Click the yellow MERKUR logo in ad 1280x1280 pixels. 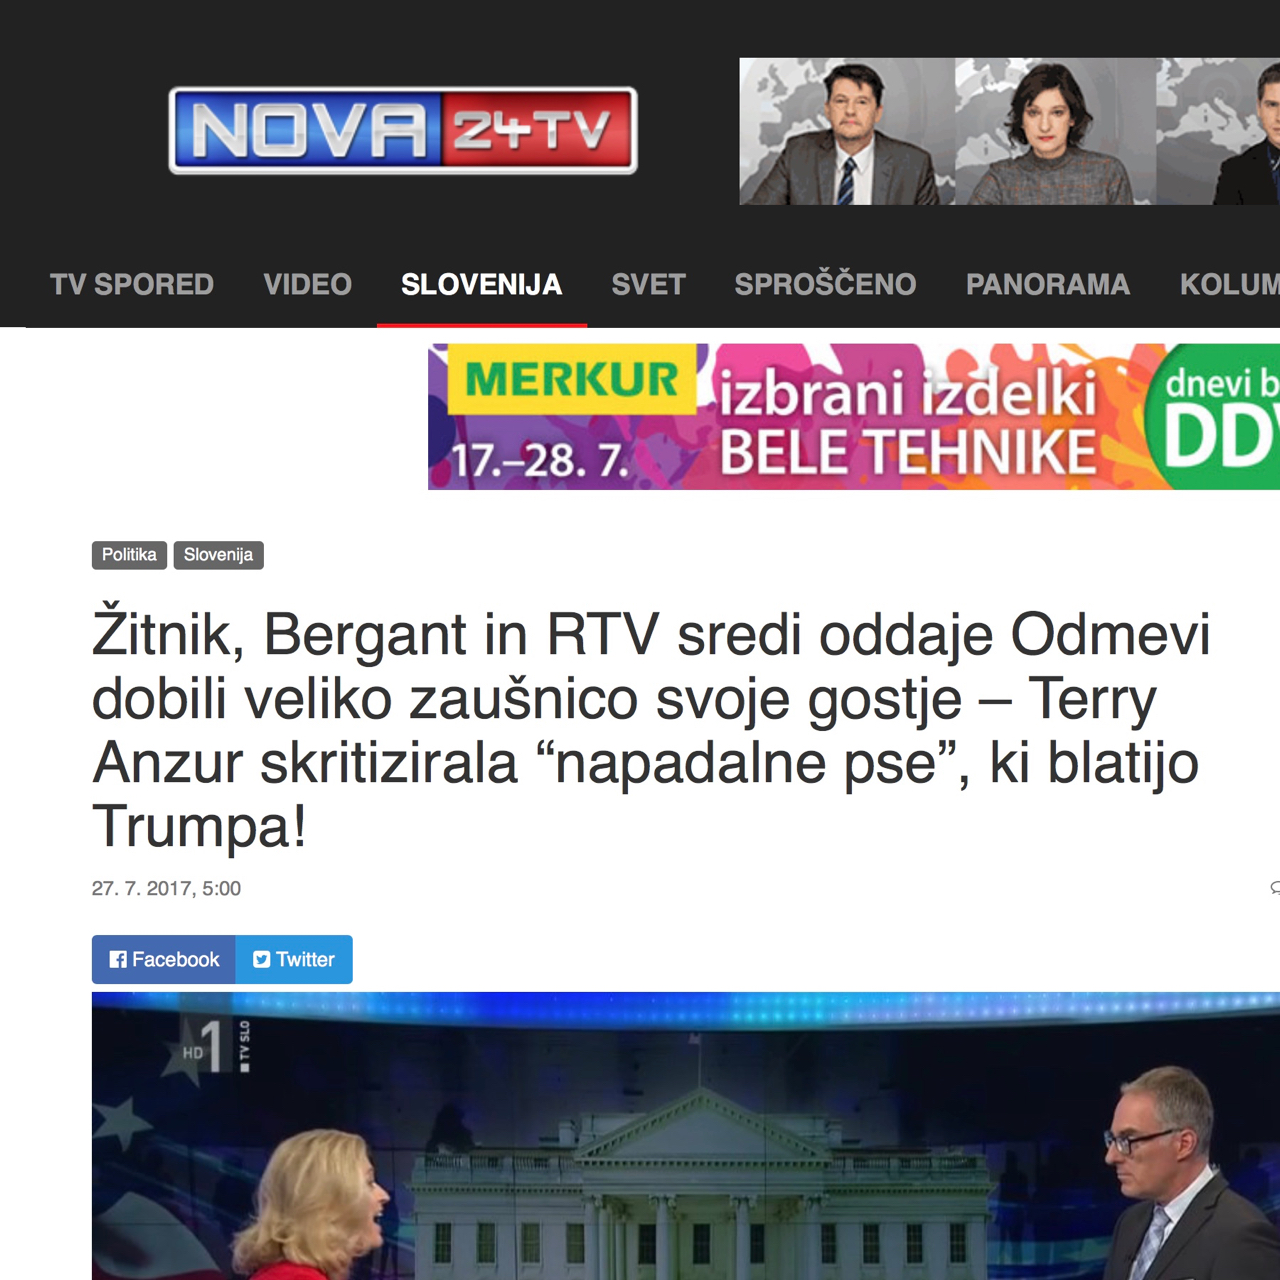pos(572,380)
